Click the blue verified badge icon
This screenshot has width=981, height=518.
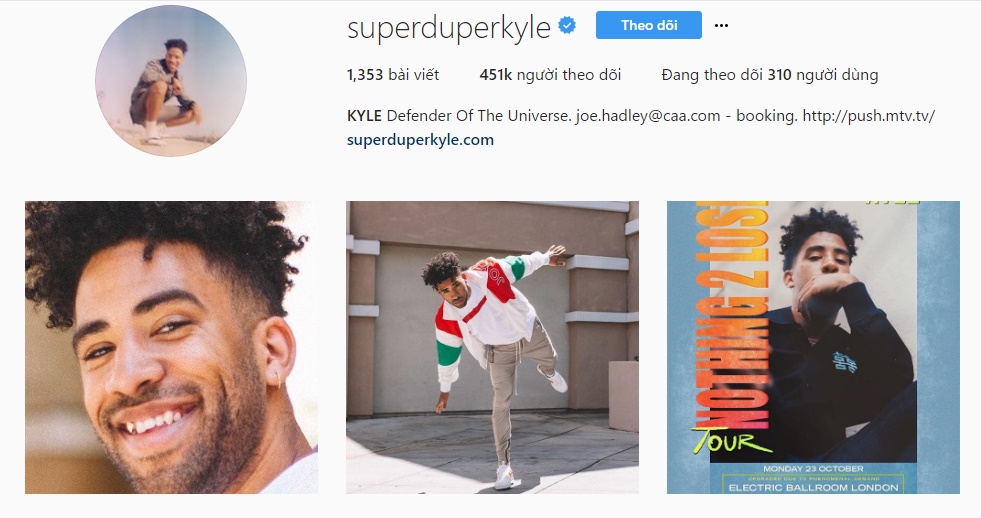567,26
